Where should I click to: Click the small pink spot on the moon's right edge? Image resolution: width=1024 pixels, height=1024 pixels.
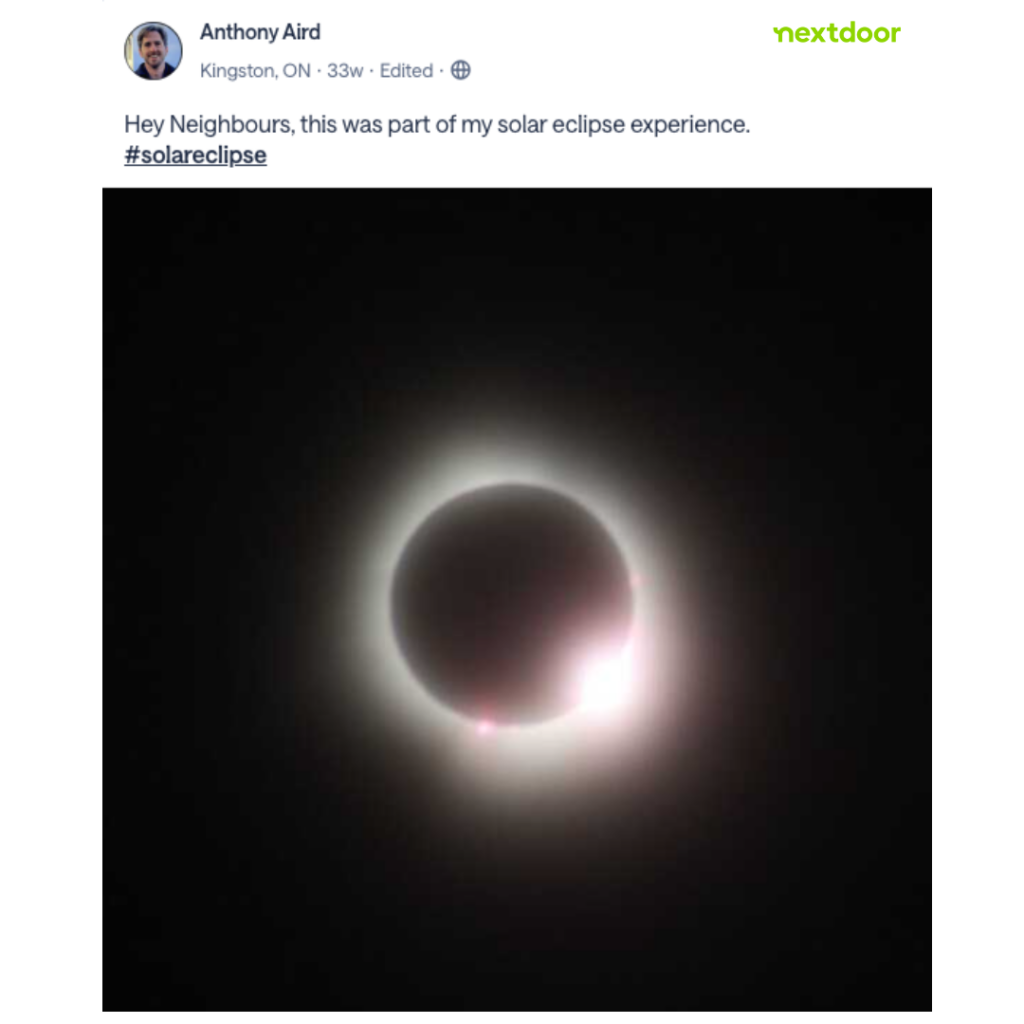[x=636, y=580]
